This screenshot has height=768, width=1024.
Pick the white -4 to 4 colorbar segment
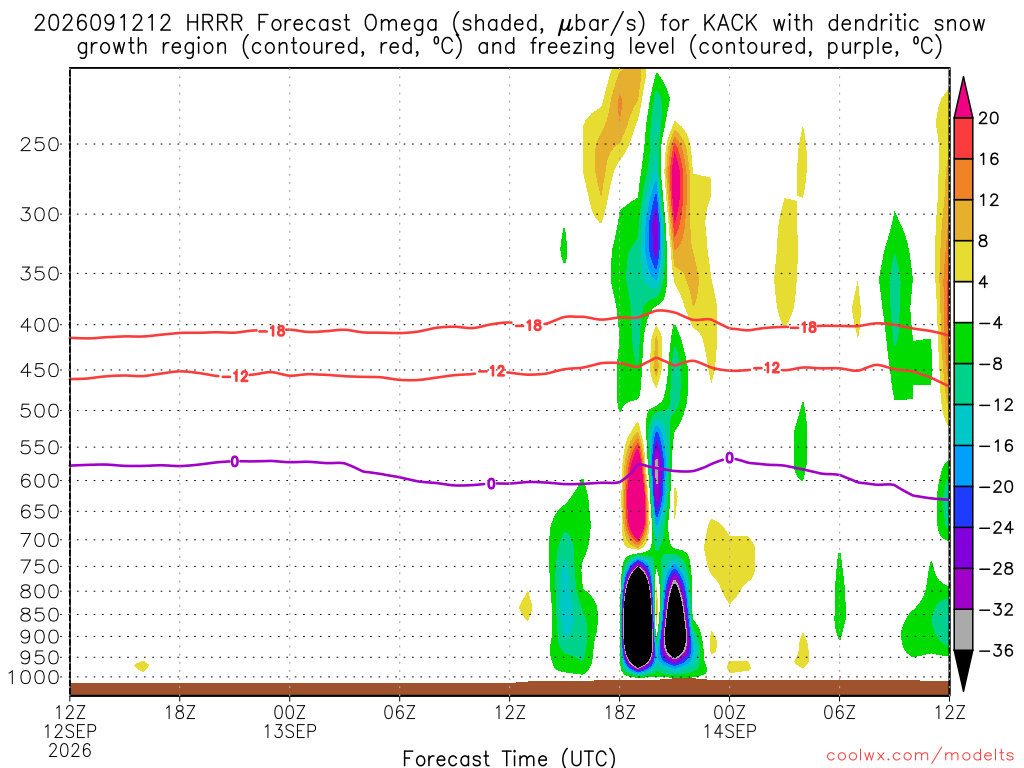pos(963,302)
